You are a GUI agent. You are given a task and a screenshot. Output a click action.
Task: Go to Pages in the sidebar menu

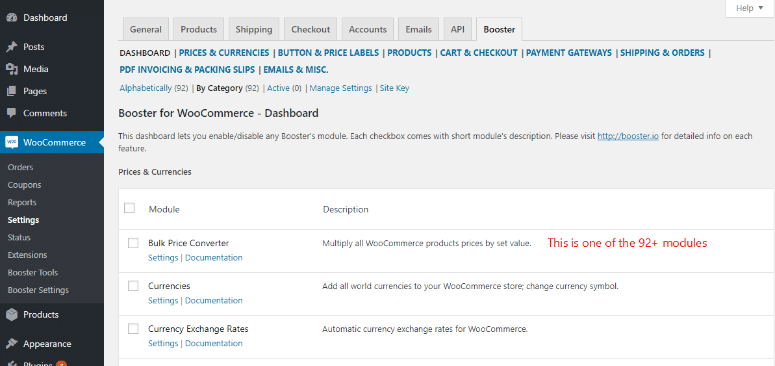(35, 91)
